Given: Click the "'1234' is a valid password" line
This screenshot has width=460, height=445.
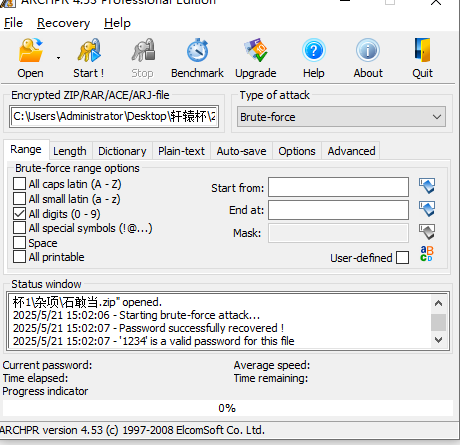Looking at the screenshot, I should click(x=153, y=341).
